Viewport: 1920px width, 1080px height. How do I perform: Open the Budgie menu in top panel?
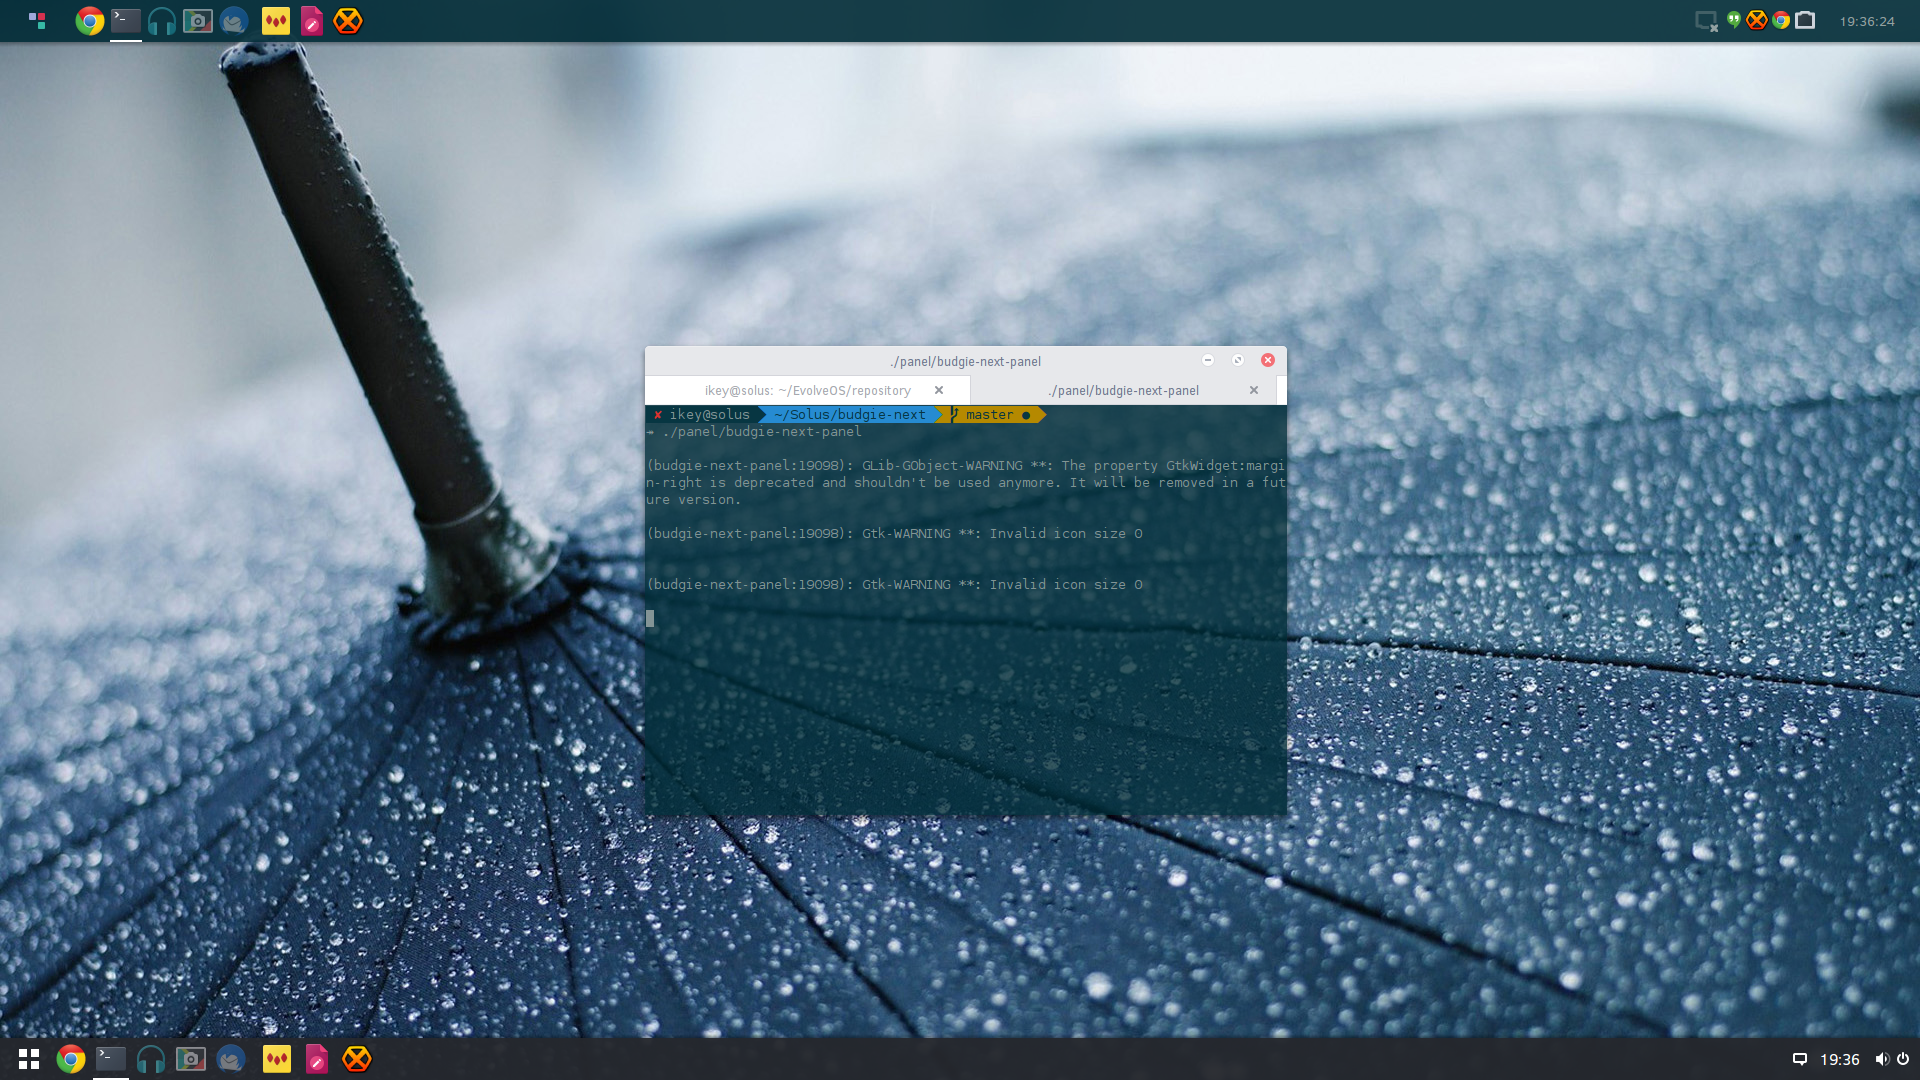[37, 20]
